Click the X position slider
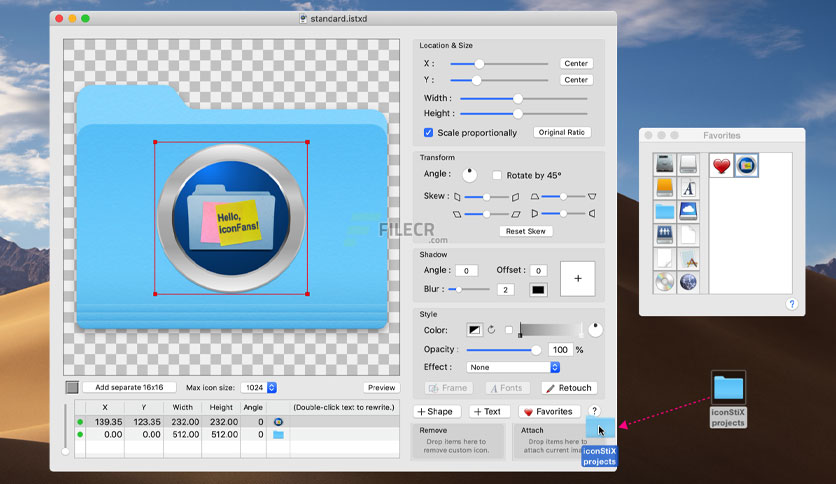This screenshot has width=836, height=484. (x=499, y=64)
